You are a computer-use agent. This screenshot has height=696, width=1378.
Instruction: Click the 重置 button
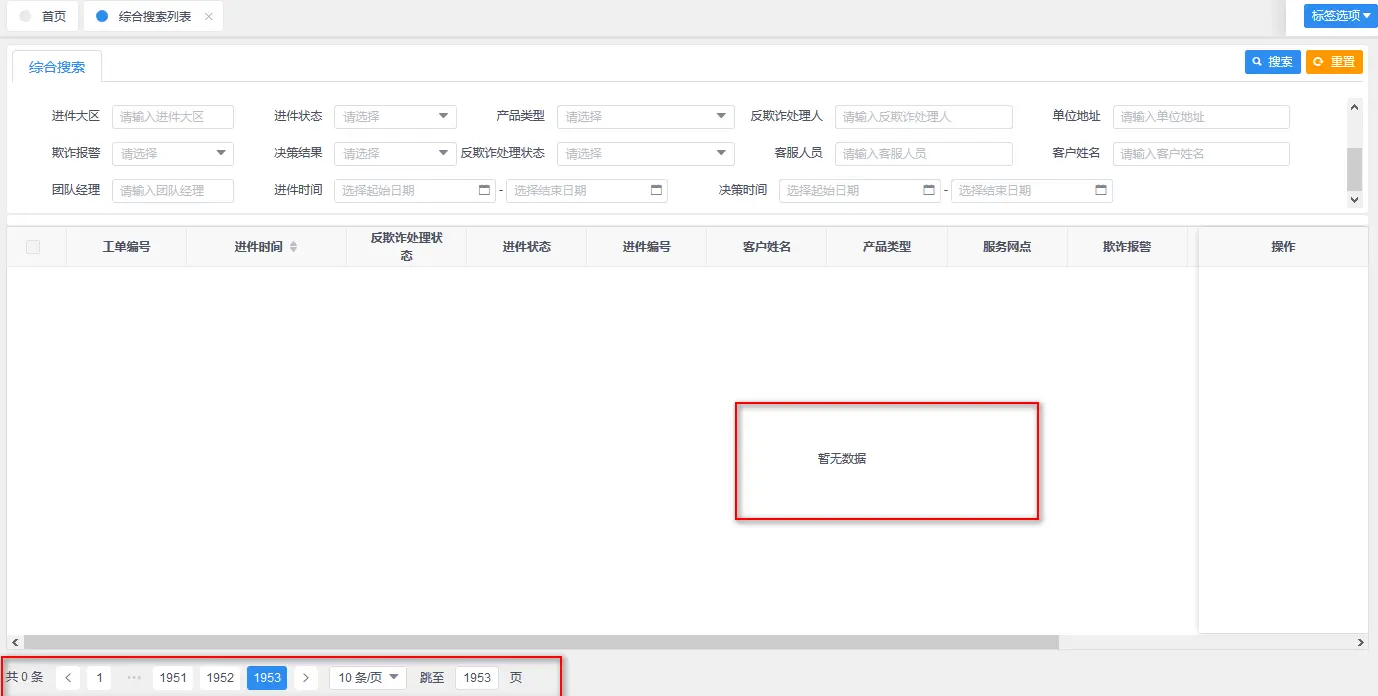1334,62
